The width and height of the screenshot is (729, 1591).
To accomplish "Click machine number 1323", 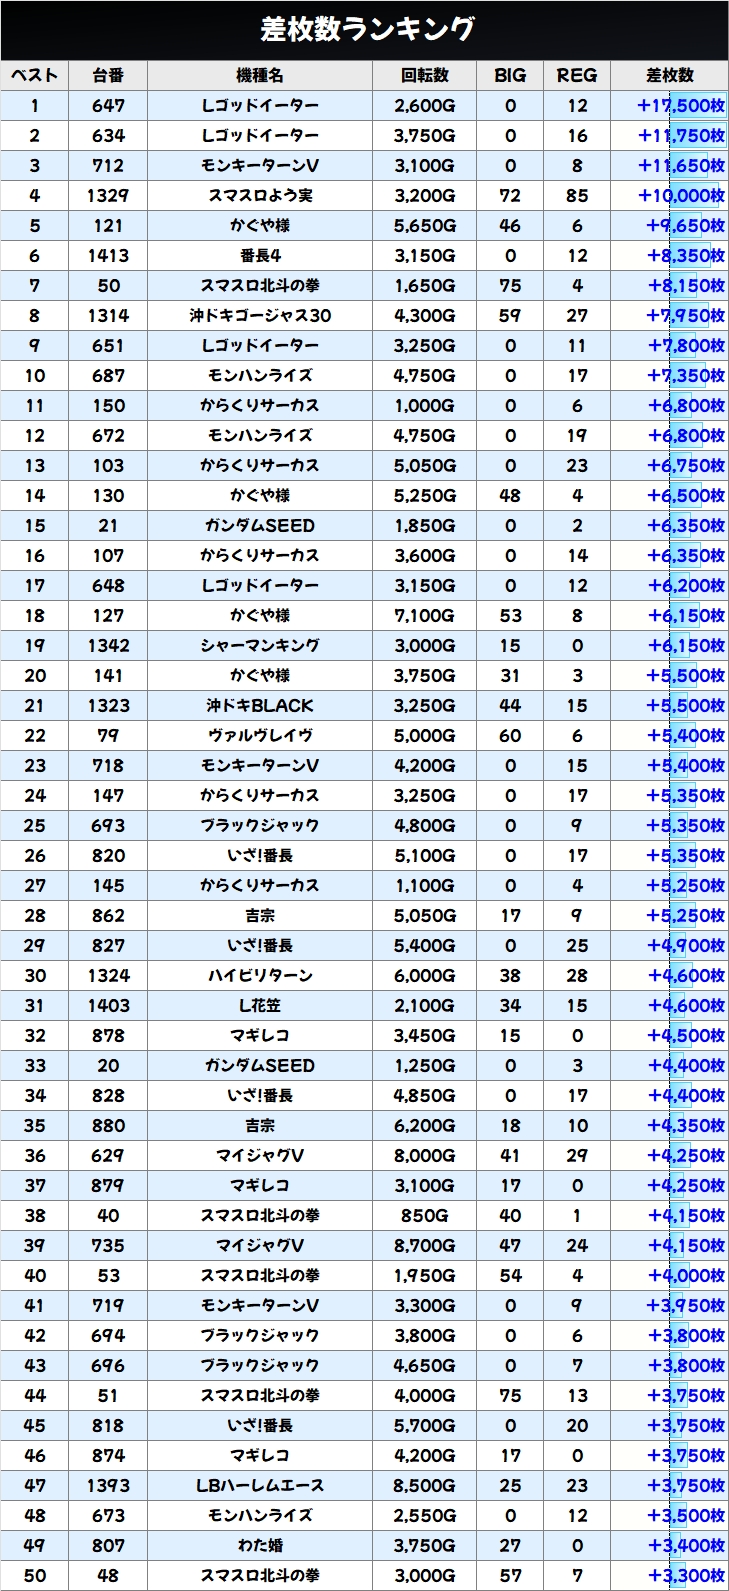I will [108, 705].
